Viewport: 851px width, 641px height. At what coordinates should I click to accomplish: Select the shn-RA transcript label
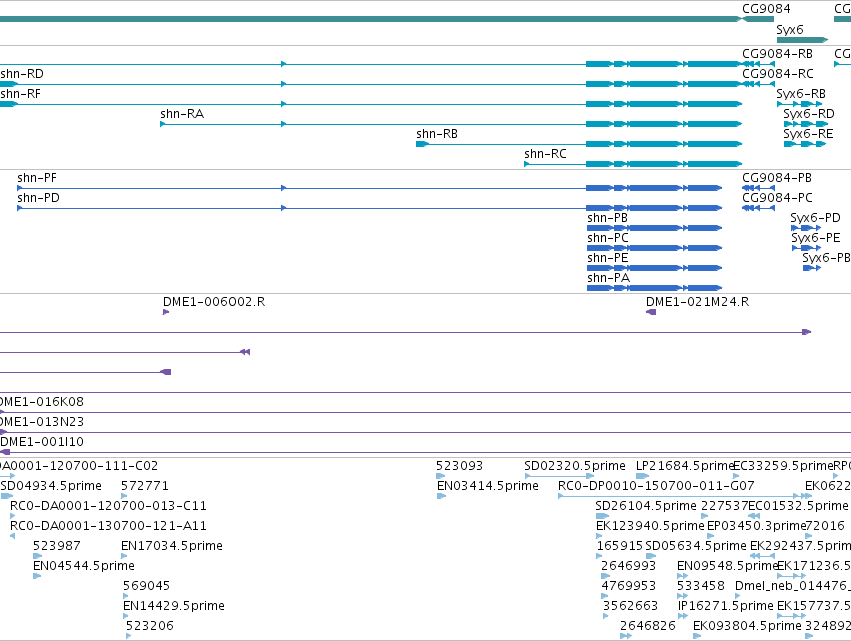tap(182, 114)
